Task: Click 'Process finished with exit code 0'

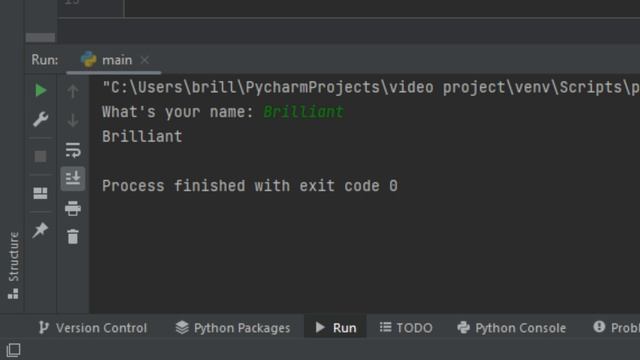Action: pyautogui.click(x=250, y=186)
